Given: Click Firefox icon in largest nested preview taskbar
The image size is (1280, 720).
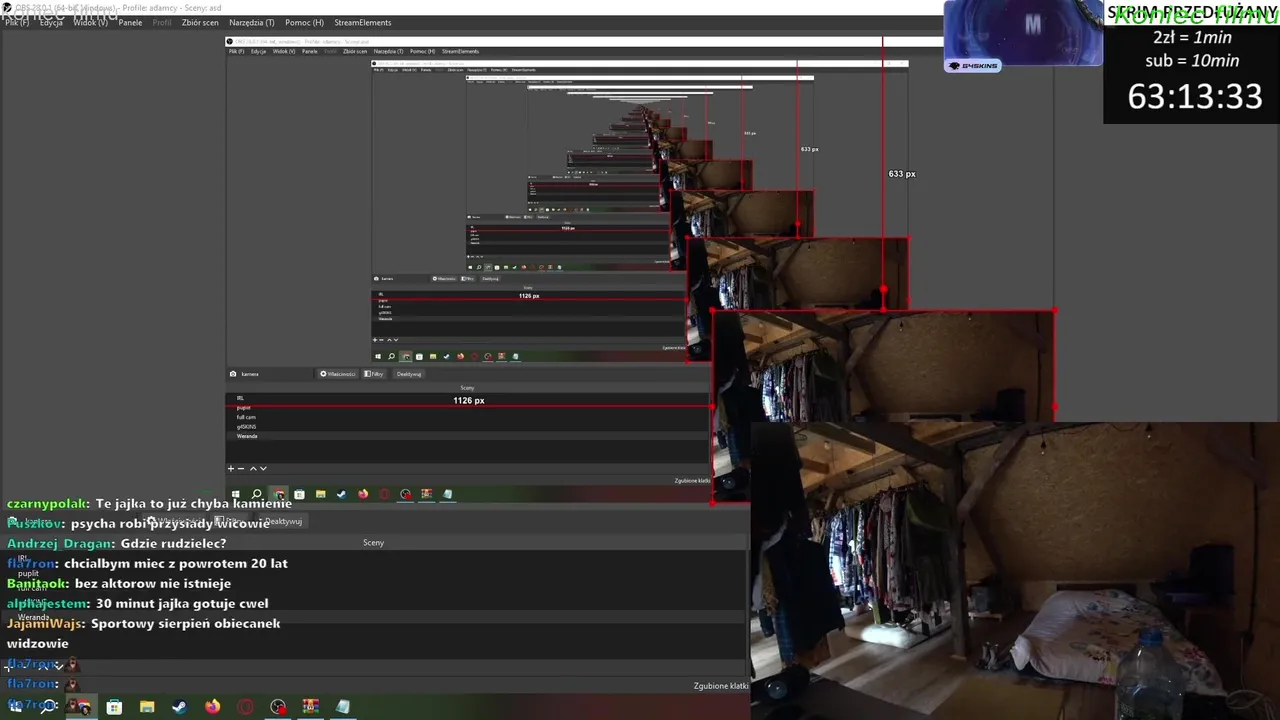Looking at the screenshot, I should (x=363, y=494).
